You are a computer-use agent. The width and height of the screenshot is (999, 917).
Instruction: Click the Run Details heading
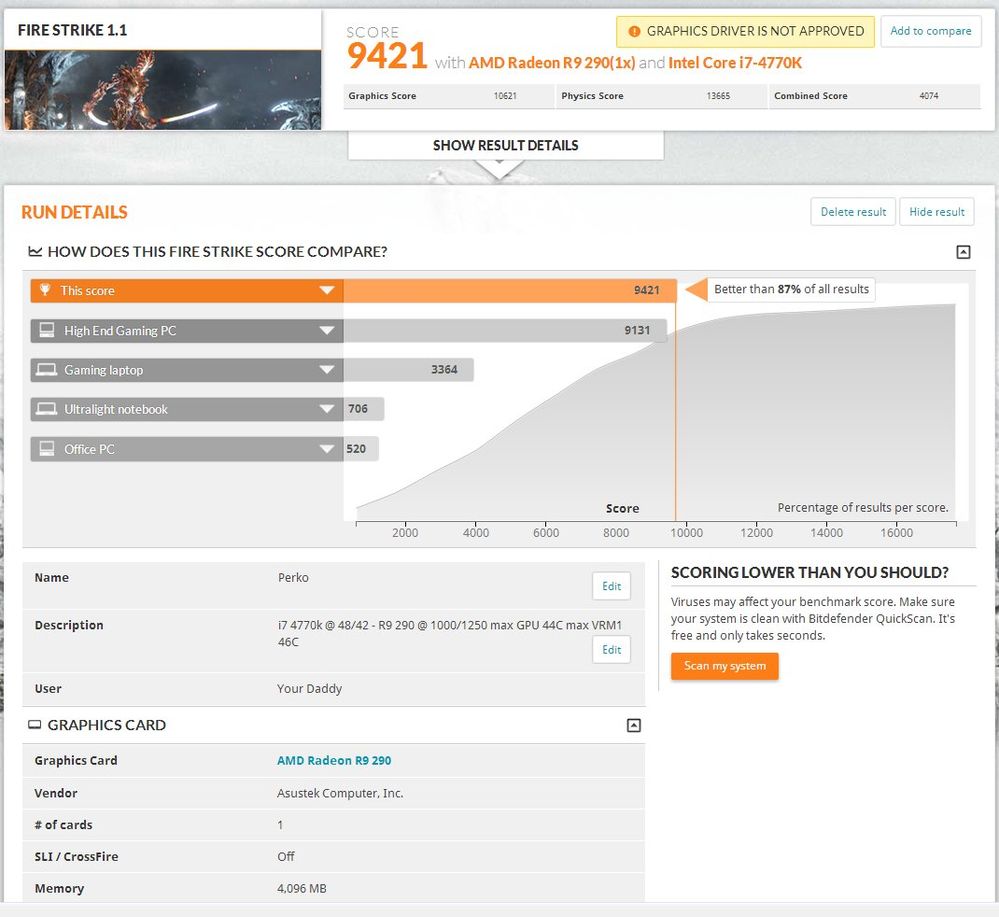tap(75, 212)
